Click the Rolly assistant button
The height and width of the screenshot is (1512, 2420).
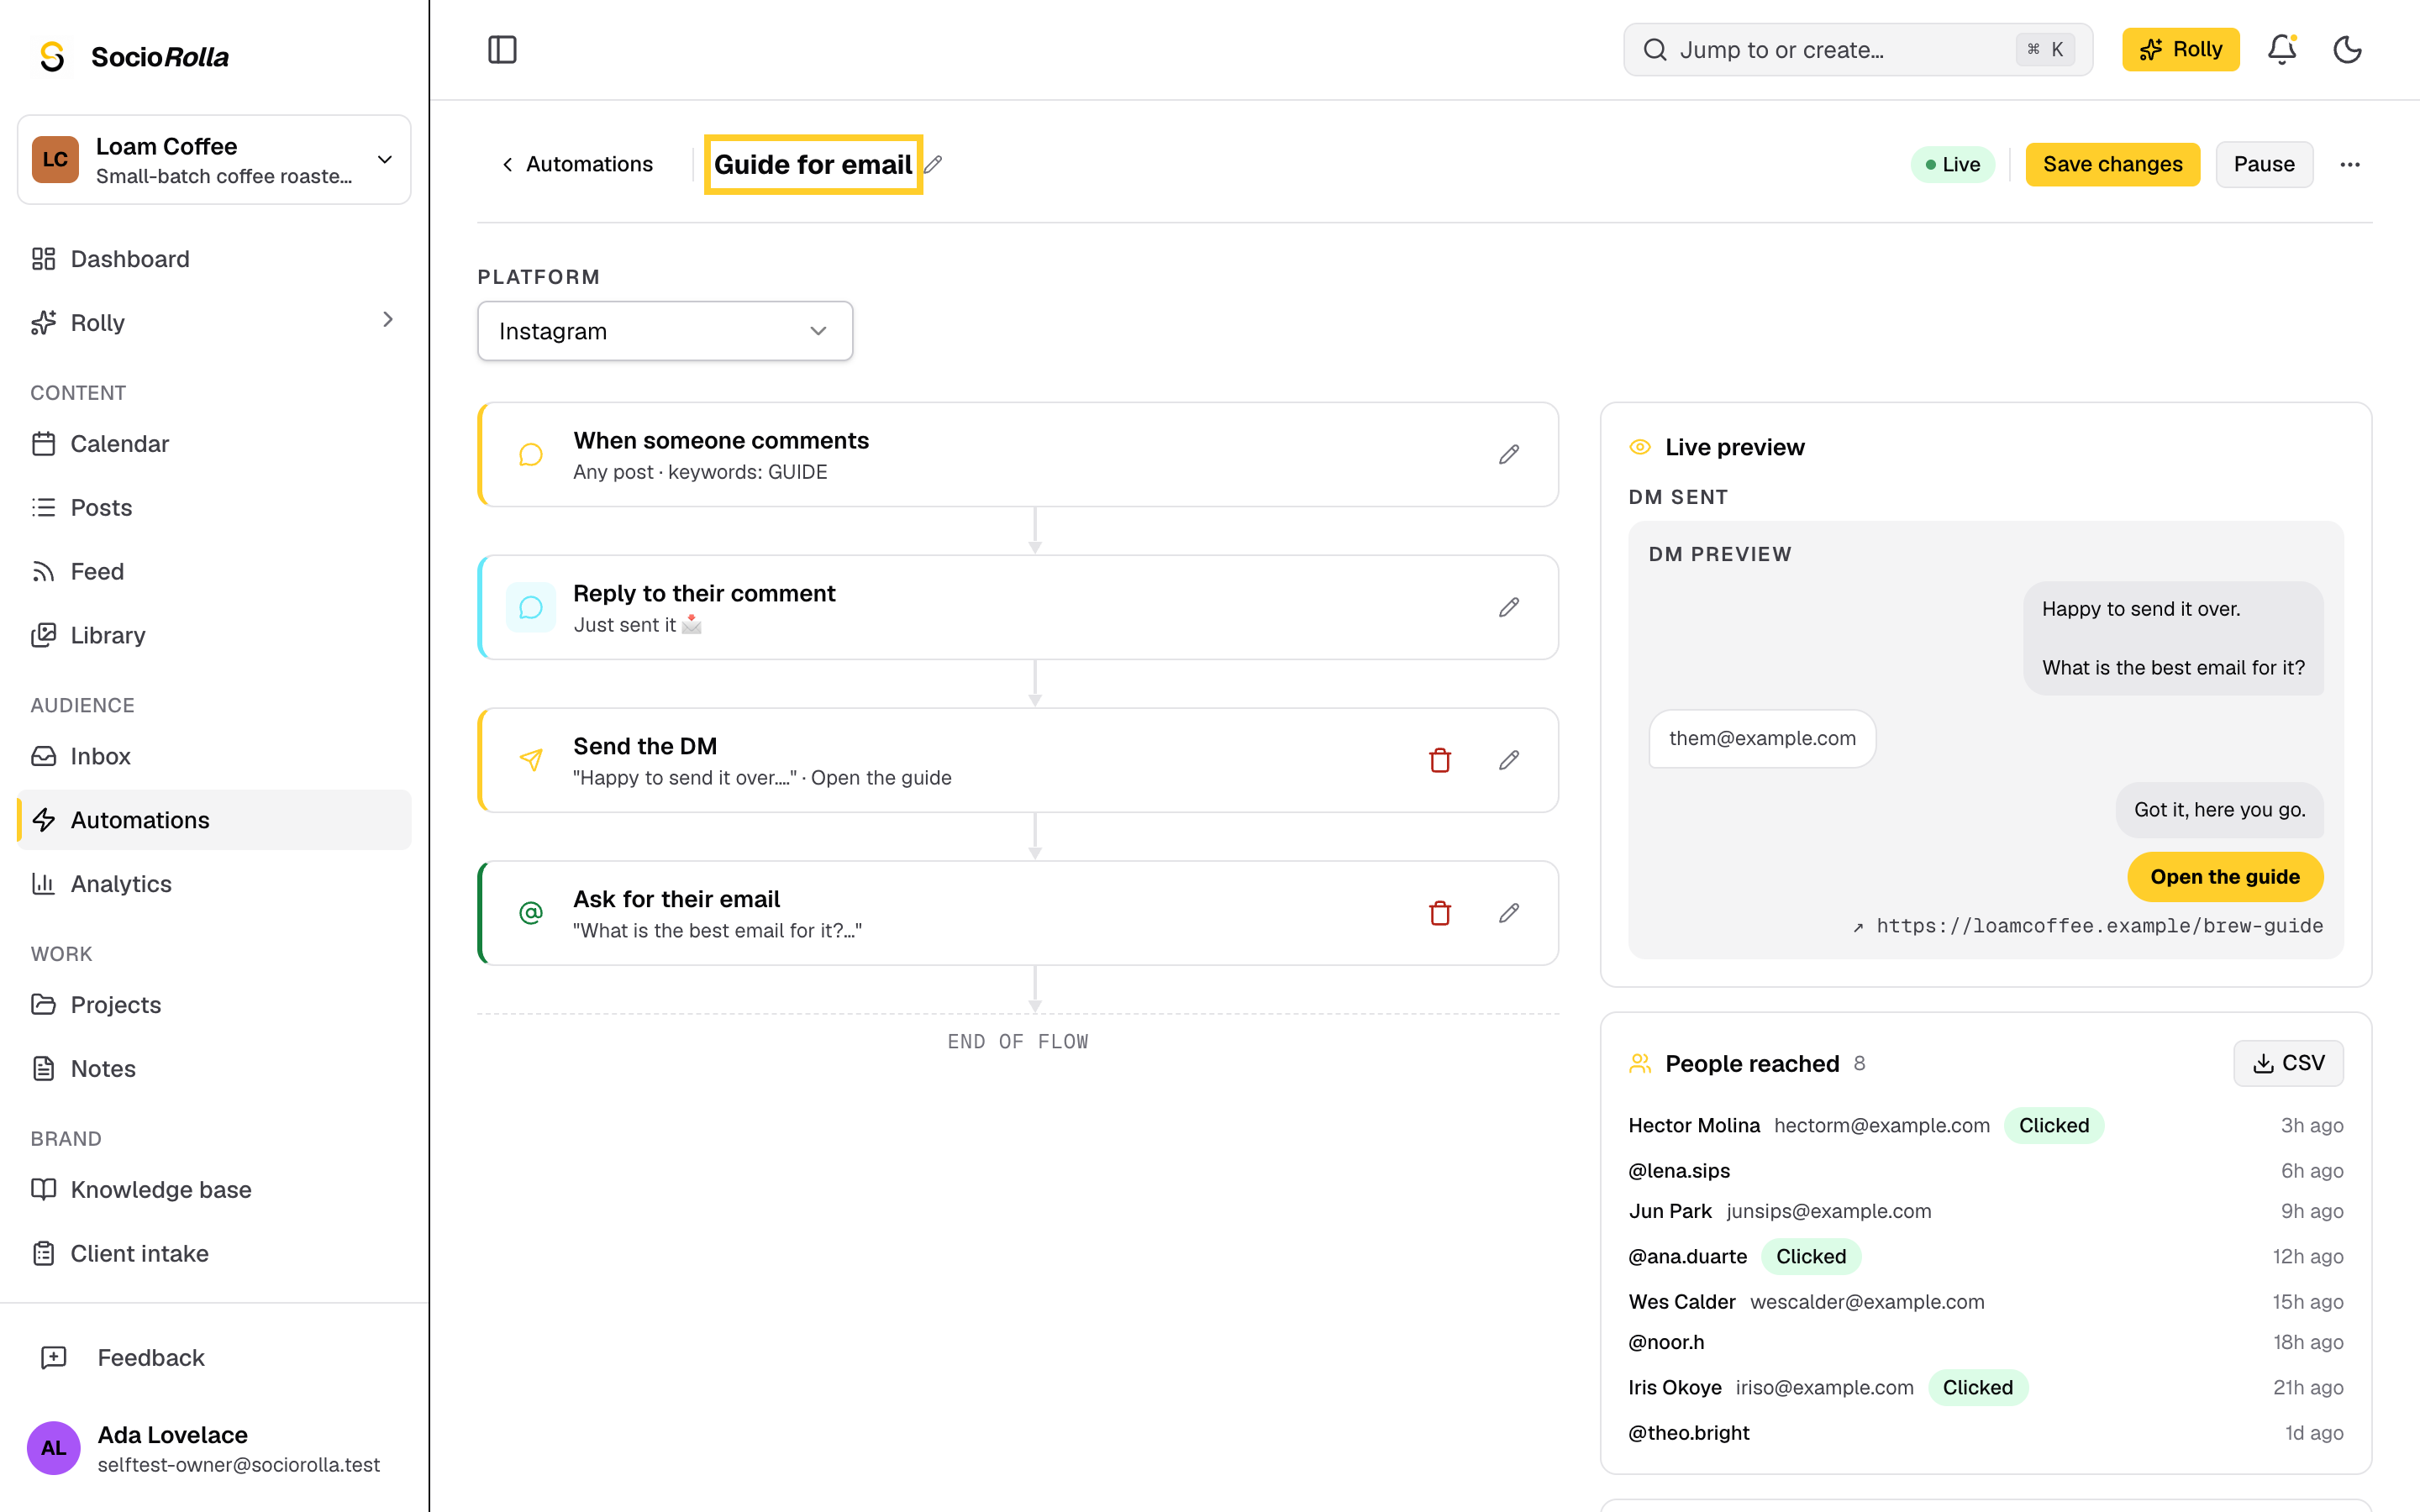click(x=2180, y=50)
